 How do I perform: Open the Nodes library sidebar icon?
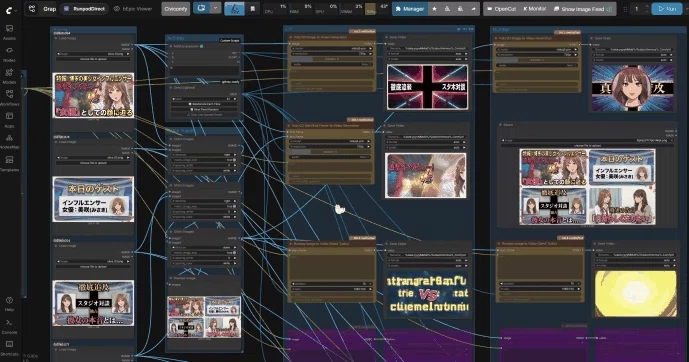click(9, 54)
